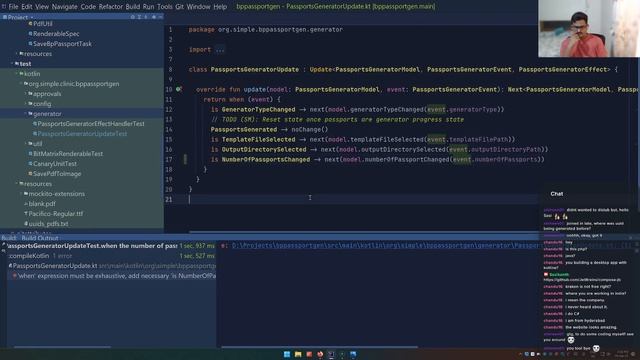
Task: Select CanaryUnitTest file
Action: coord(53,164)
